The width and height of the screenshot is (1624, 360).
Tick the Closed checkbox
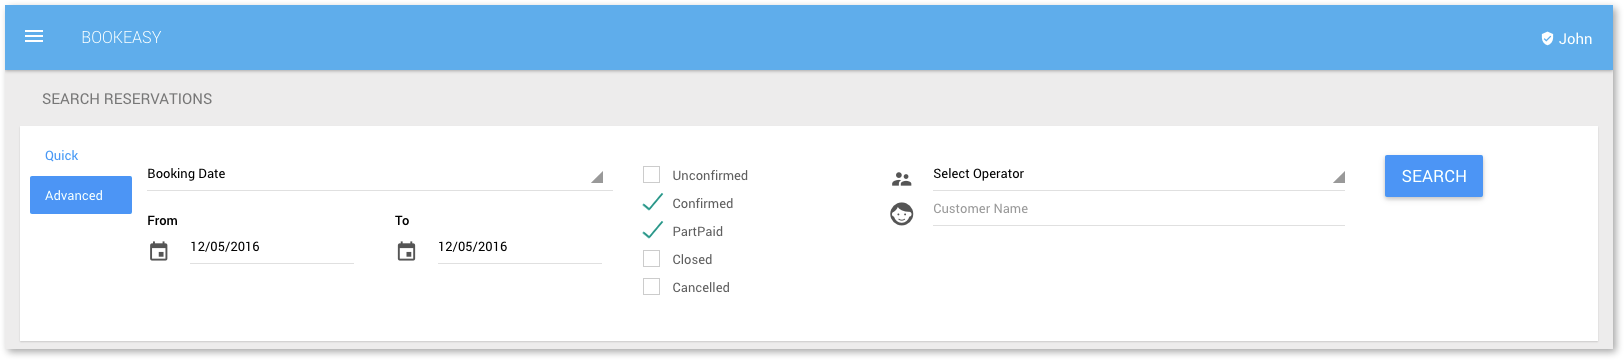click(x=652, y=259)
